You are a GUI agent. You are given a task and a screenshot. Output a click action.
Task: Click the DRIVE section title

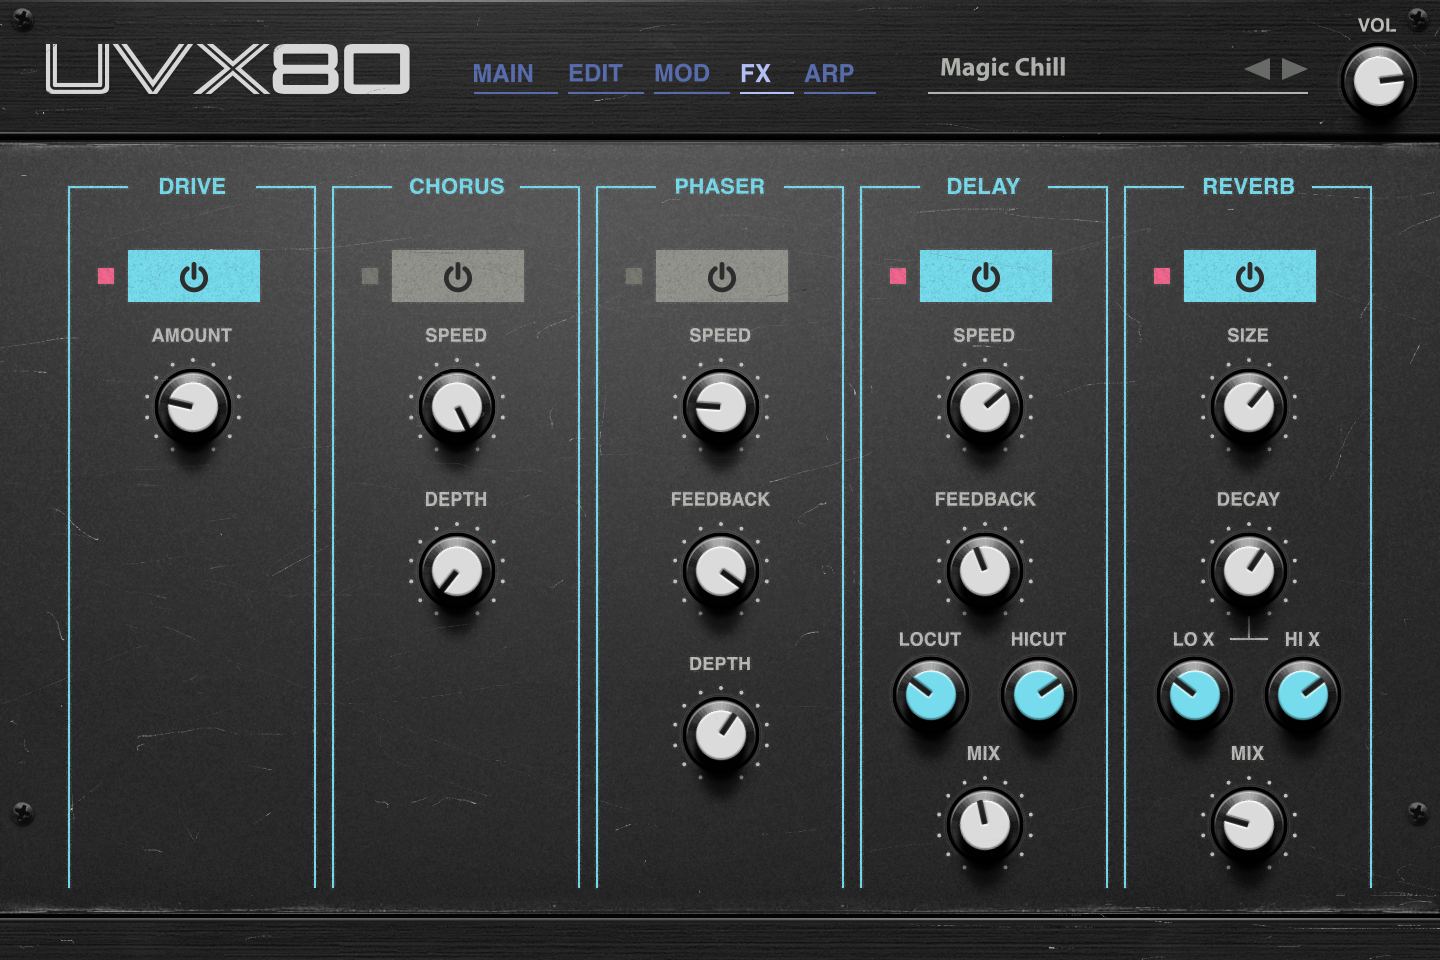click(x=192, y=186)
